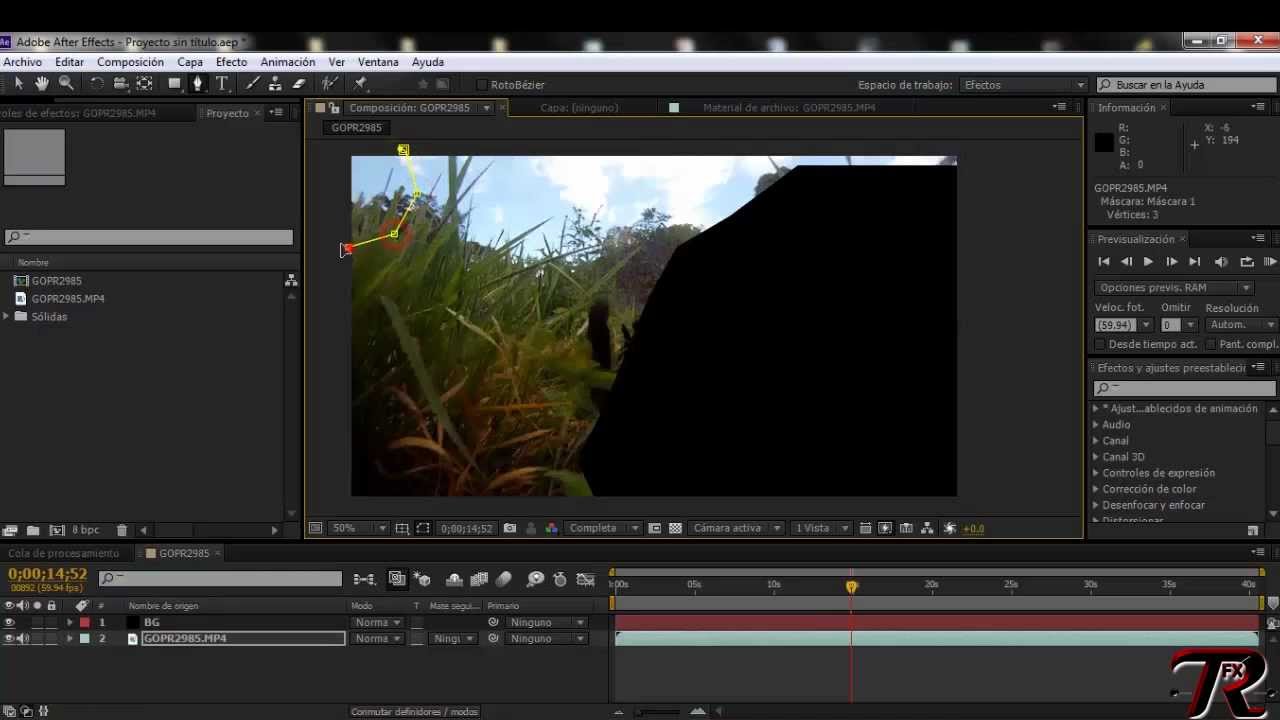Select the Brush tool
The image size is (1280, 720).
coord(252,84)
